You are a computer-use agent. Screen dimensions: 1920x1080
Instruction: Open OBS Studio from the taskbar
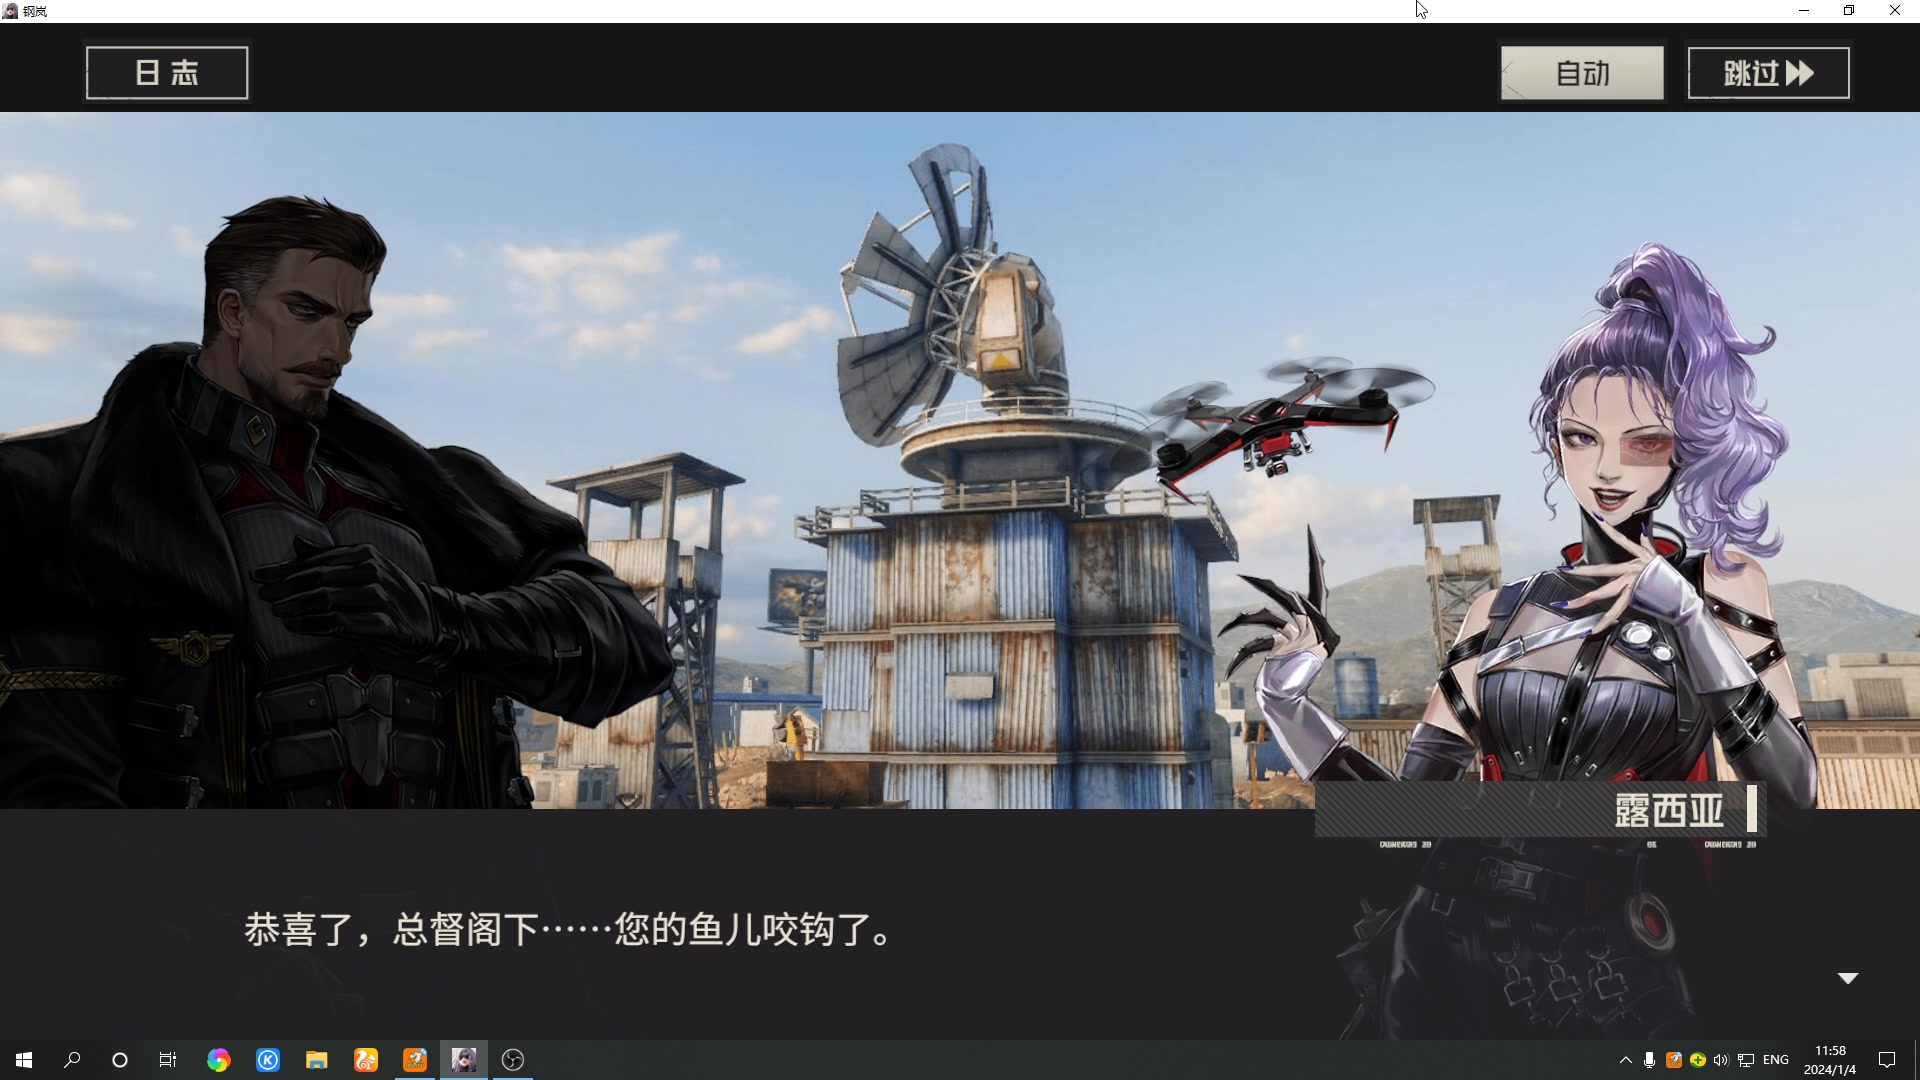513,1059
